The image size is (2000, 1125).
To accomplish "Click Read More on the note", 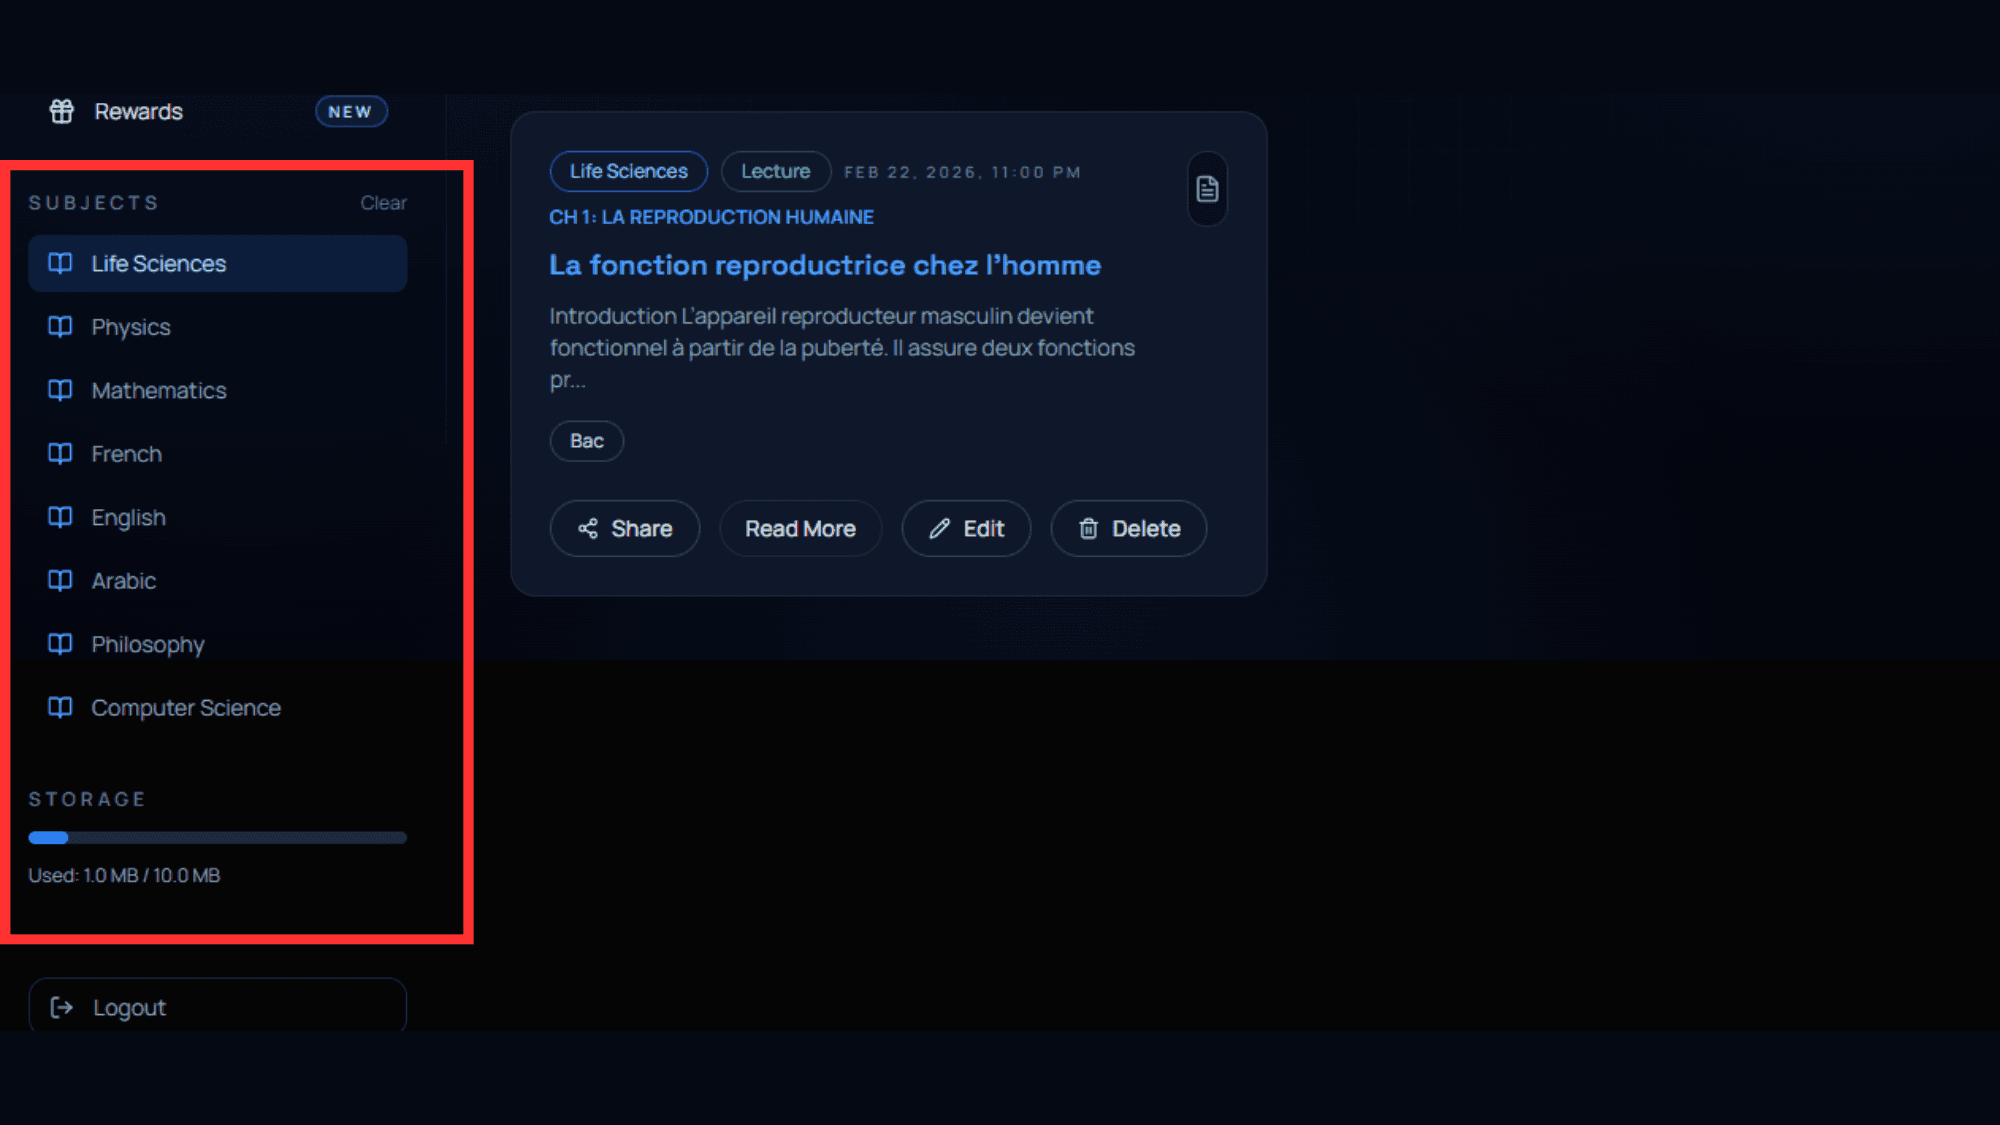I will (x=800, y=528).
